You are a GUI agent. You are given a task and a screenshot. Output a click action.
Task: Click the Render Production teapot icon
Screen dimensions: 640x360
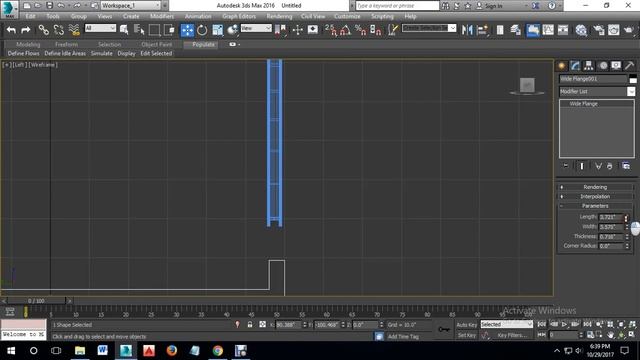click(629, 30)
